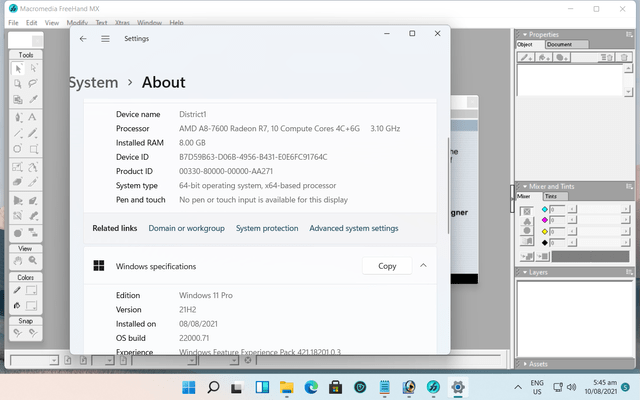Collapse the Mixer and Tints panel

click(x=525, y=187)
